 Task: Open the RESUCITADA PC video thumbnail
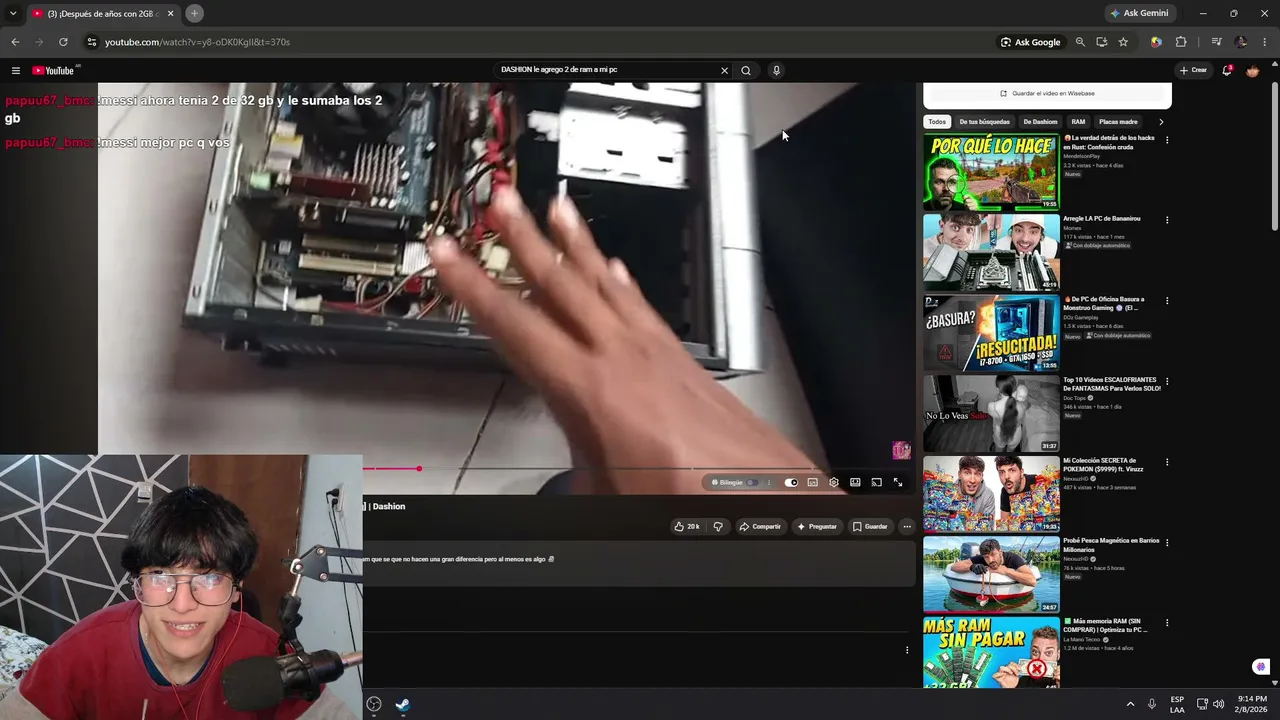(x=991, y=333)
